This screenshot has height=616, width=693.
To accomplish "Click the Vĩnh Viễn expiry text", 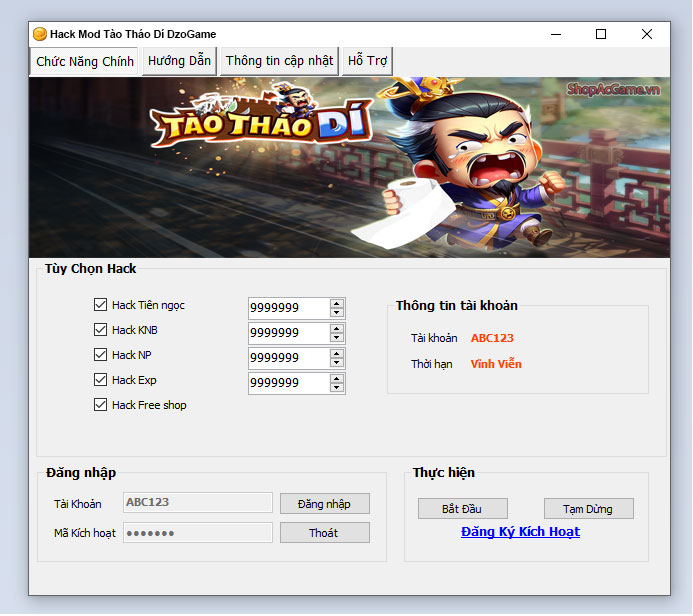I will coord(496,364).
